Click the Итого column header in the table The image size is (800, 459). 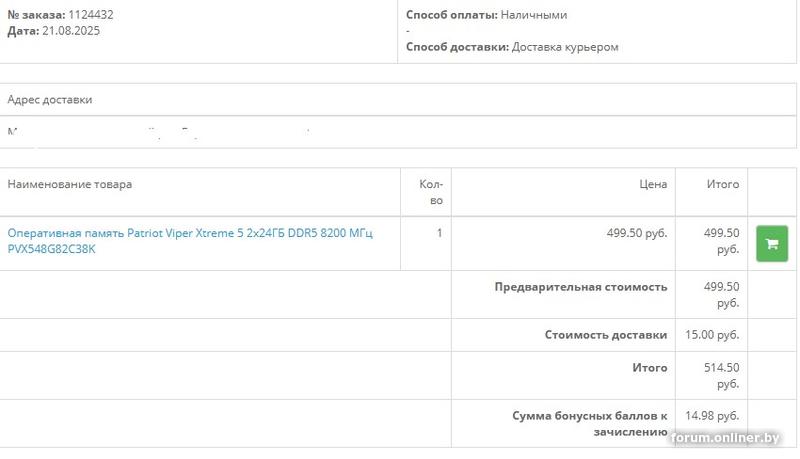723,184
